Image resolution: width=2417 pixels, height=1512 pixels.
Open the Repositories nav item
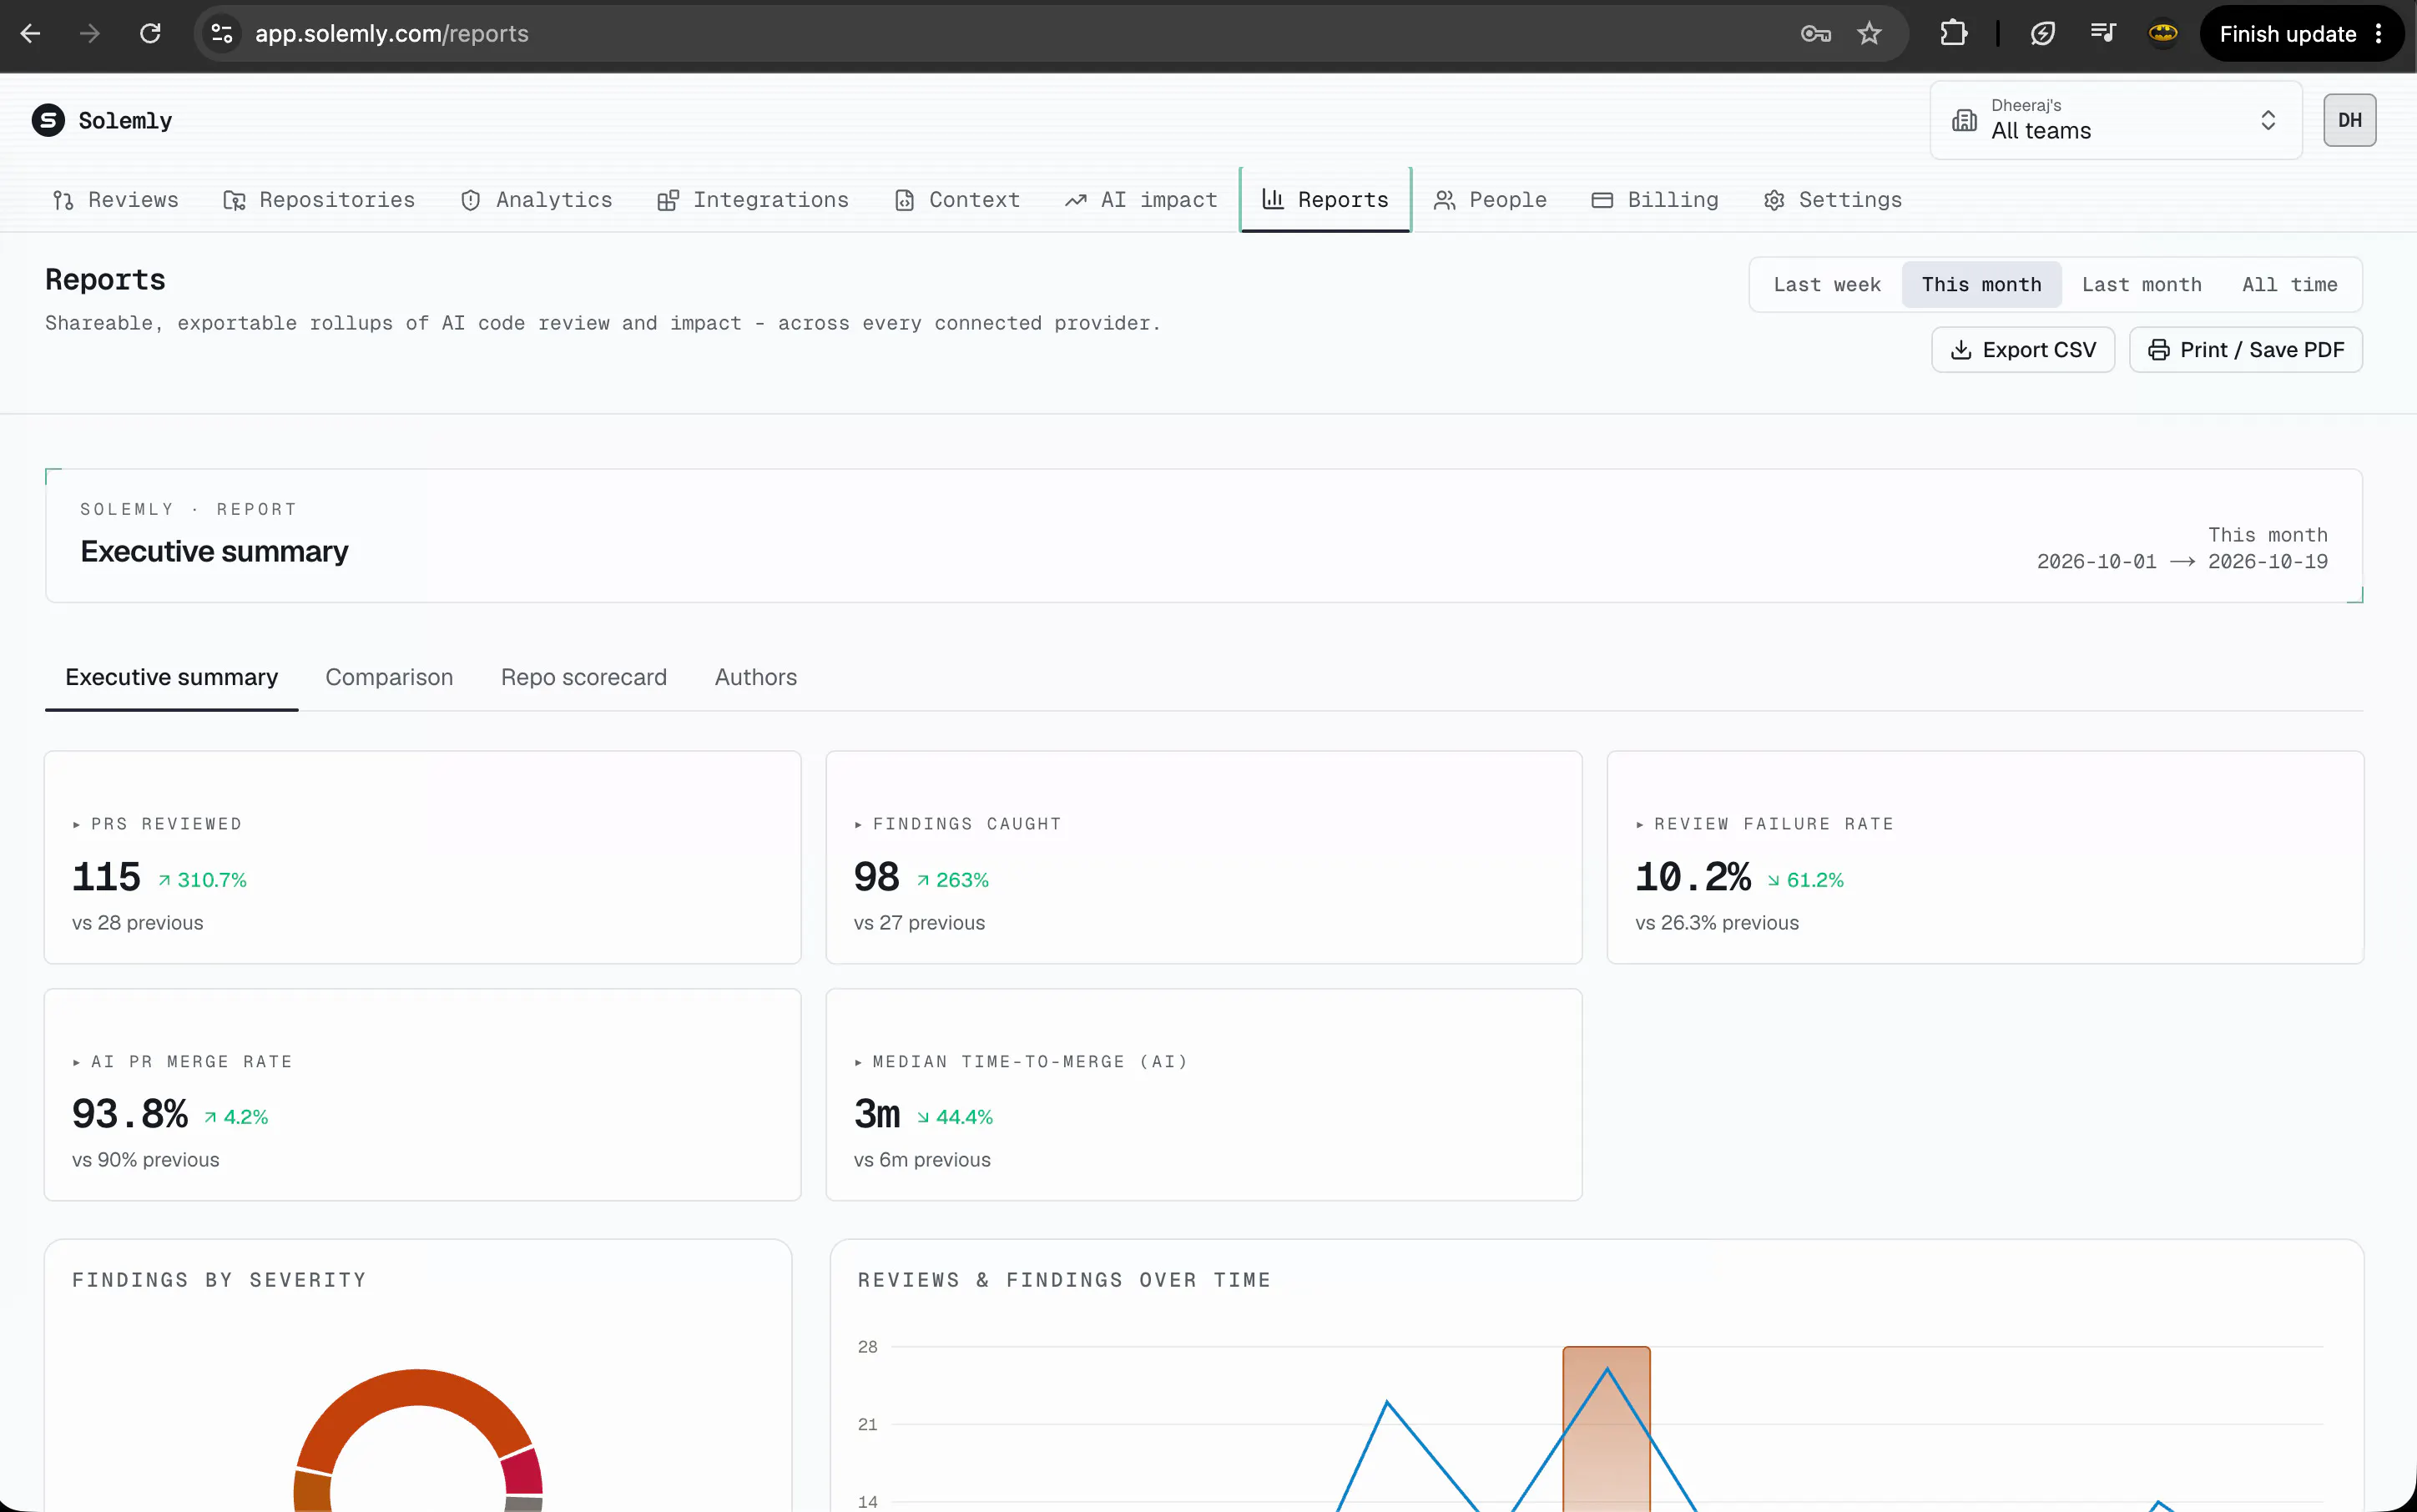[319, 200]
